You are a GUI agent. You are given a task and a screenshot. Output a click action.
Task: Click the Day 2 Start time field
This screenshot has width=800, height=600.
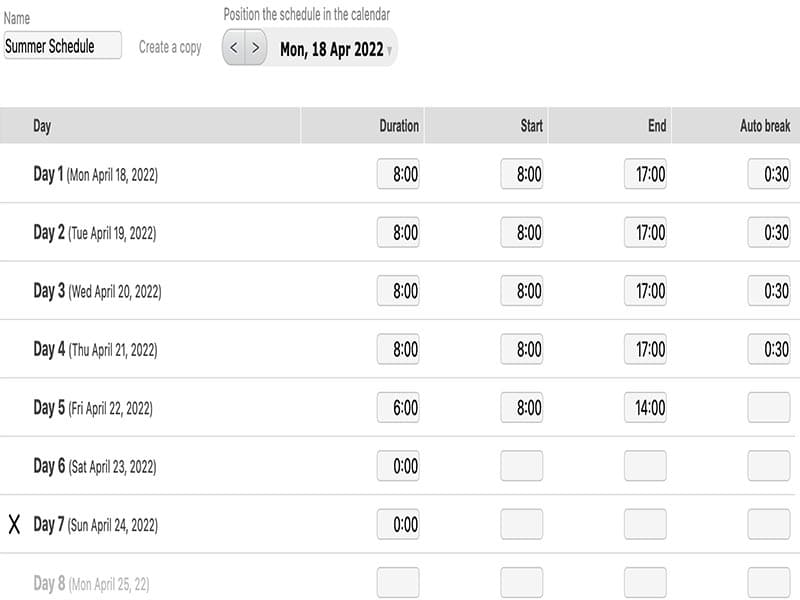(x=522, y=233)
